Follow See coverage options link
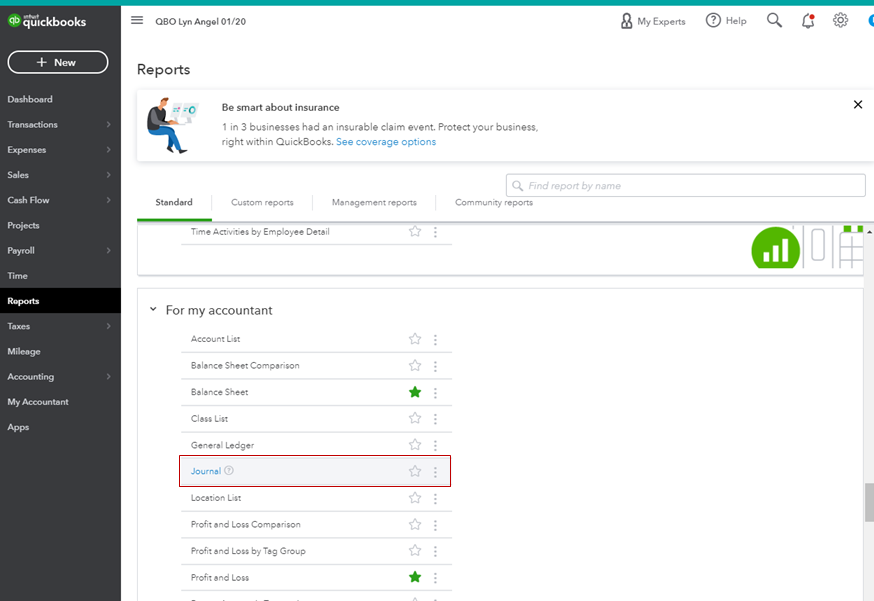 click(x=386, y=142)
